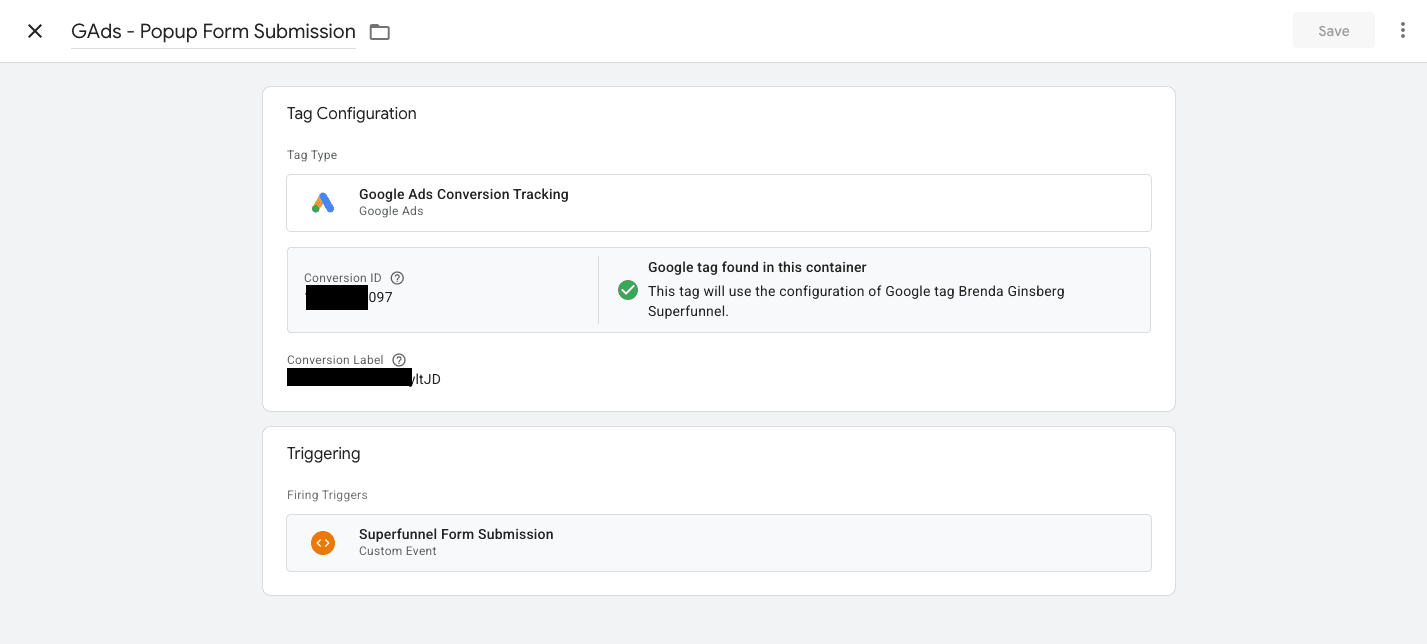Screen dimensions: 1427x644
Task: Open help icon next to Conversion Label
Action: point(399,360)
